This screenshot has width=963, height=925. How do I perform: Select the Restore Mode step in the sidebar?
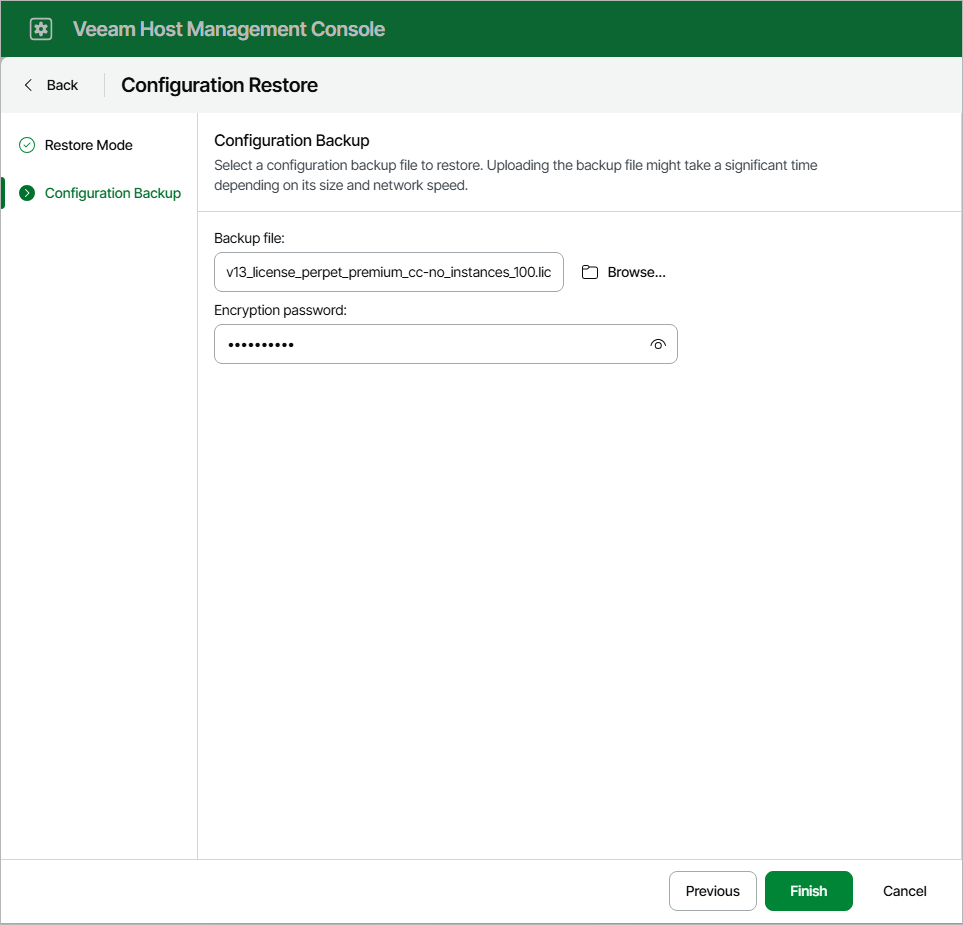coord(88,145)
